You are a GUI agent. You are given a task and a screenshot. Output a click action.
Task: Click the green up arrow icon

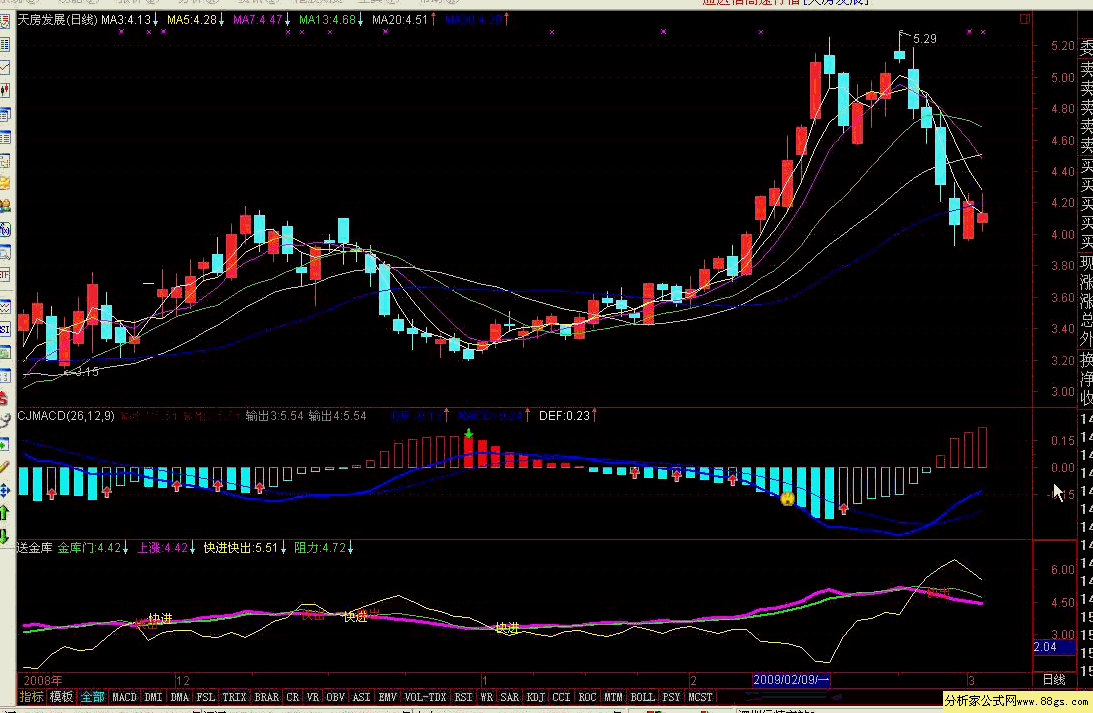pyautogui.click(x=4, y=513)
